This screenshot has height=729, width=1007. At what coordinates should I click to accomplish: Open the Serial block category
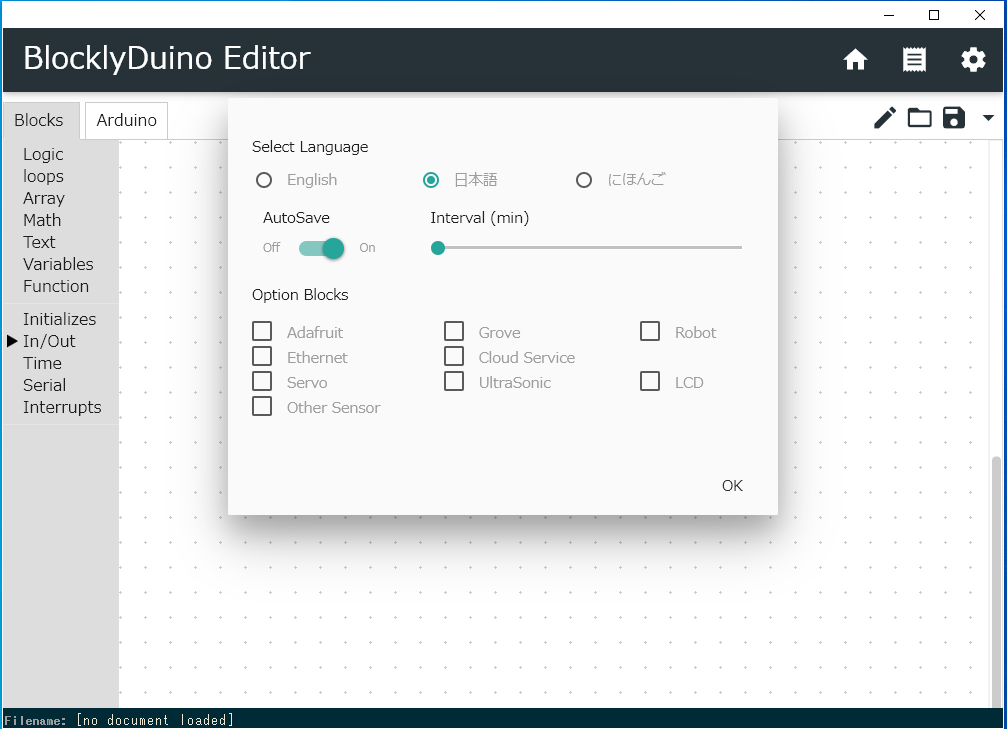[44, 385]
